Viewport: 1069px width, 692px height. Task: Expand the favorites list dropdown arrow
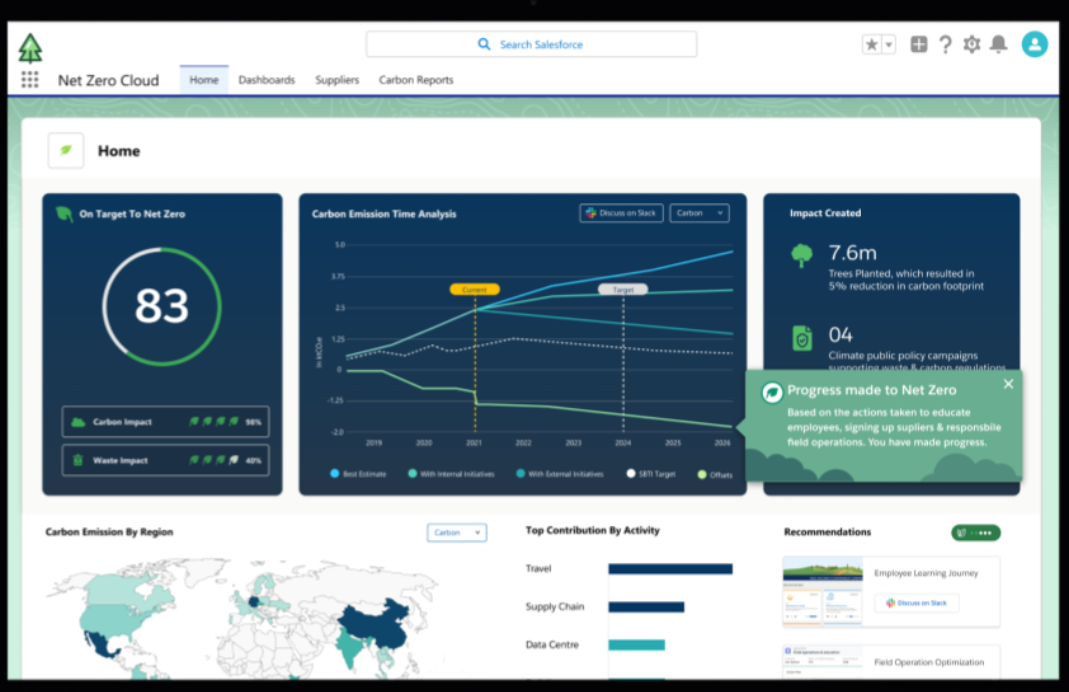coord(886,44)
